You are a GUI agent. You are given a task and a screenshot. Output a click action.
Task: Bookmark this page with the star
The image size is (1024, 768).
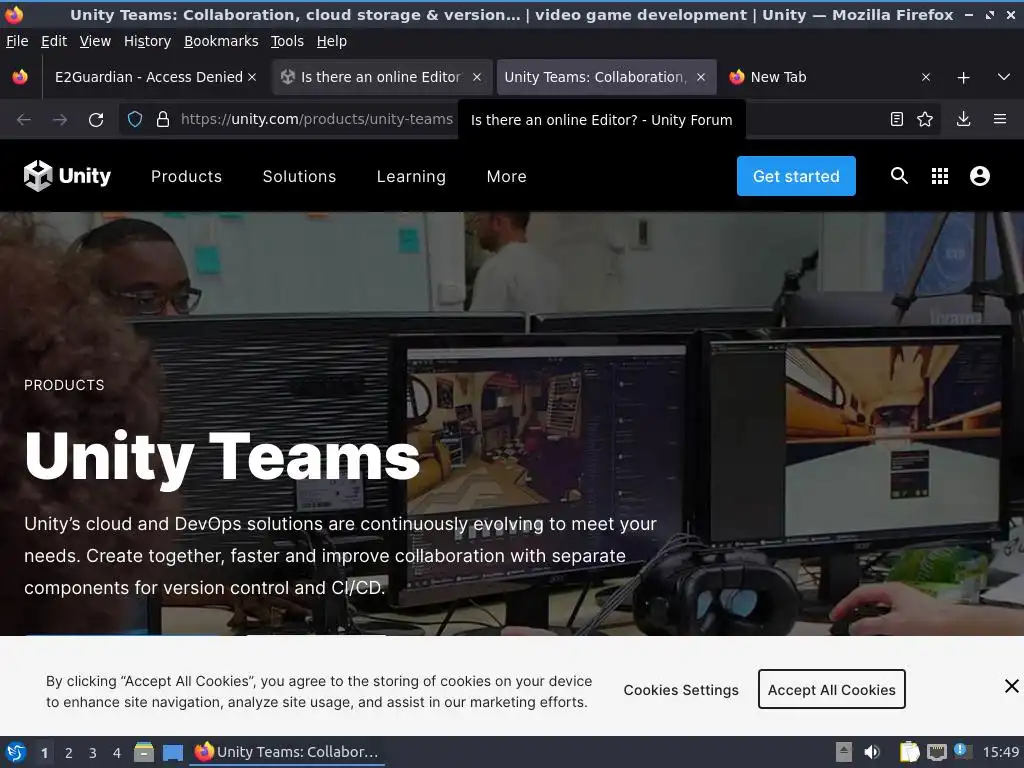pos(925,119)
